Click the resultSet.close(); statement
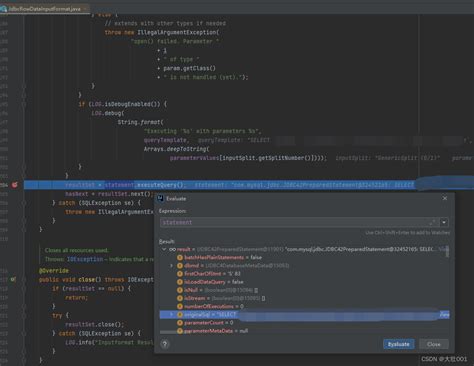The width and height of the screenshot is (474, 366). click(x=95, y=324)
